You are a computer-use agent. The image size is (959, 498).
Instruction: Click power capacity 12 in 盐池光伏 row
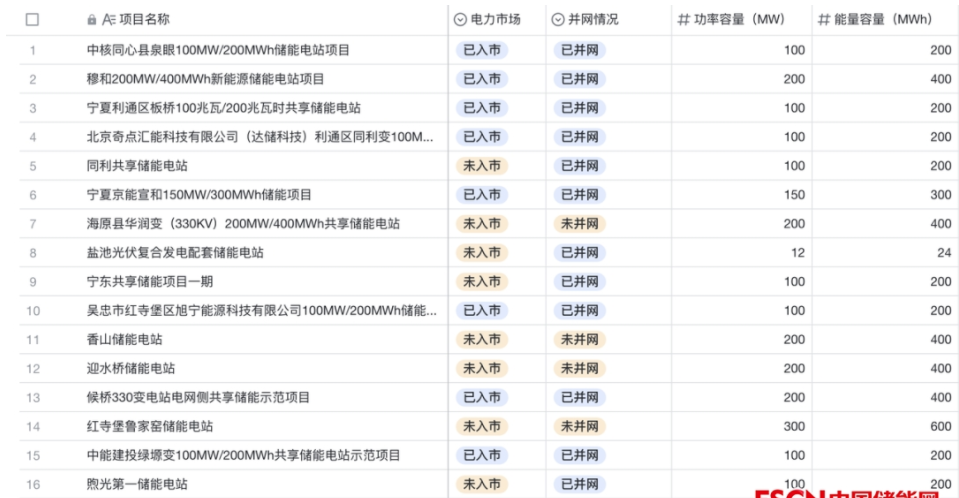tap(798, 253)
